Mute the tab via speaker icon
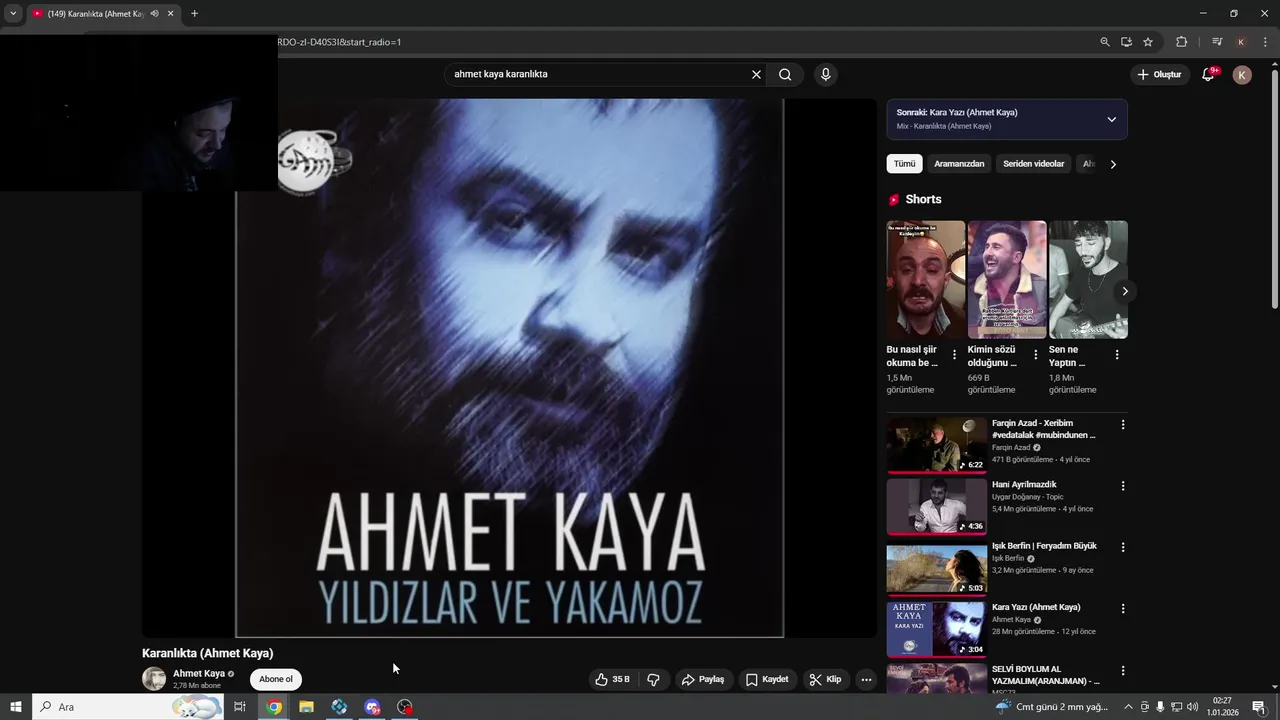 (154, 14)
